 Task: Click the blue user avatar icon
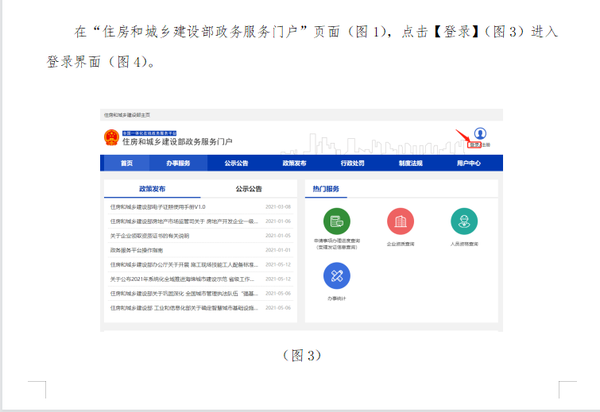tap(480, 134)
